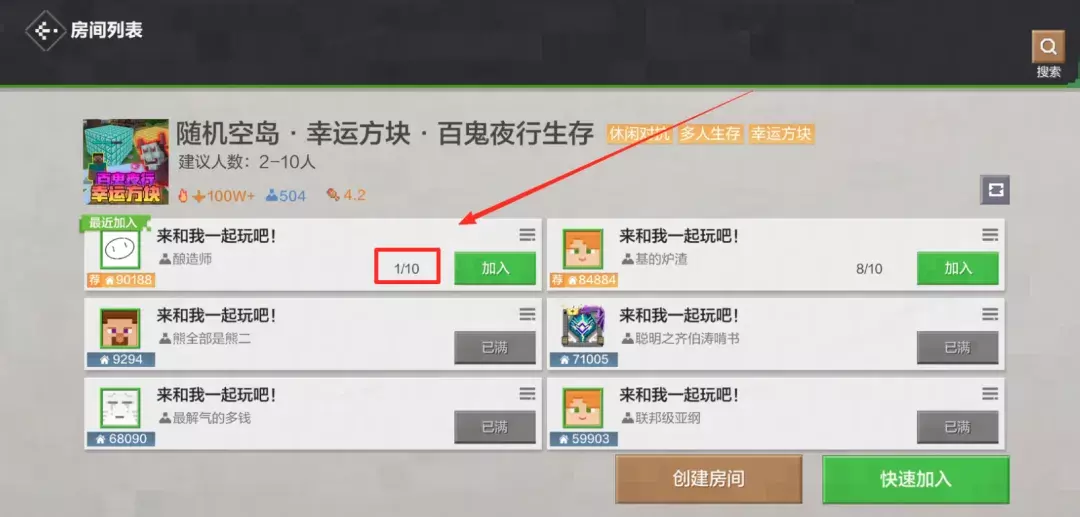Click the green 快速加入 button
The width and height of the screenshot is (1080, 517).
(915, 479)
